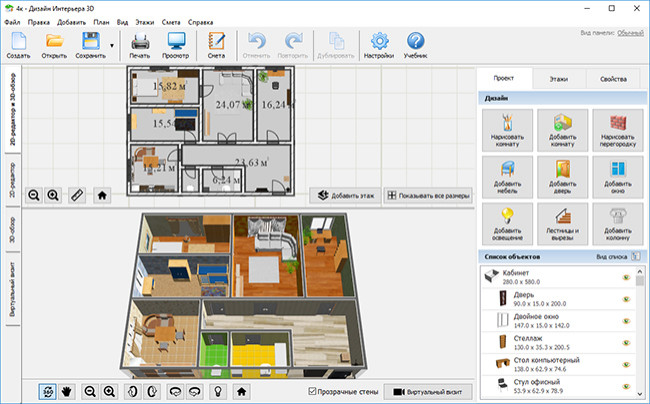Toggle Прозрачные стены checkbox
The width and height of the screenshot is (650, 404).
coord(314,391)
